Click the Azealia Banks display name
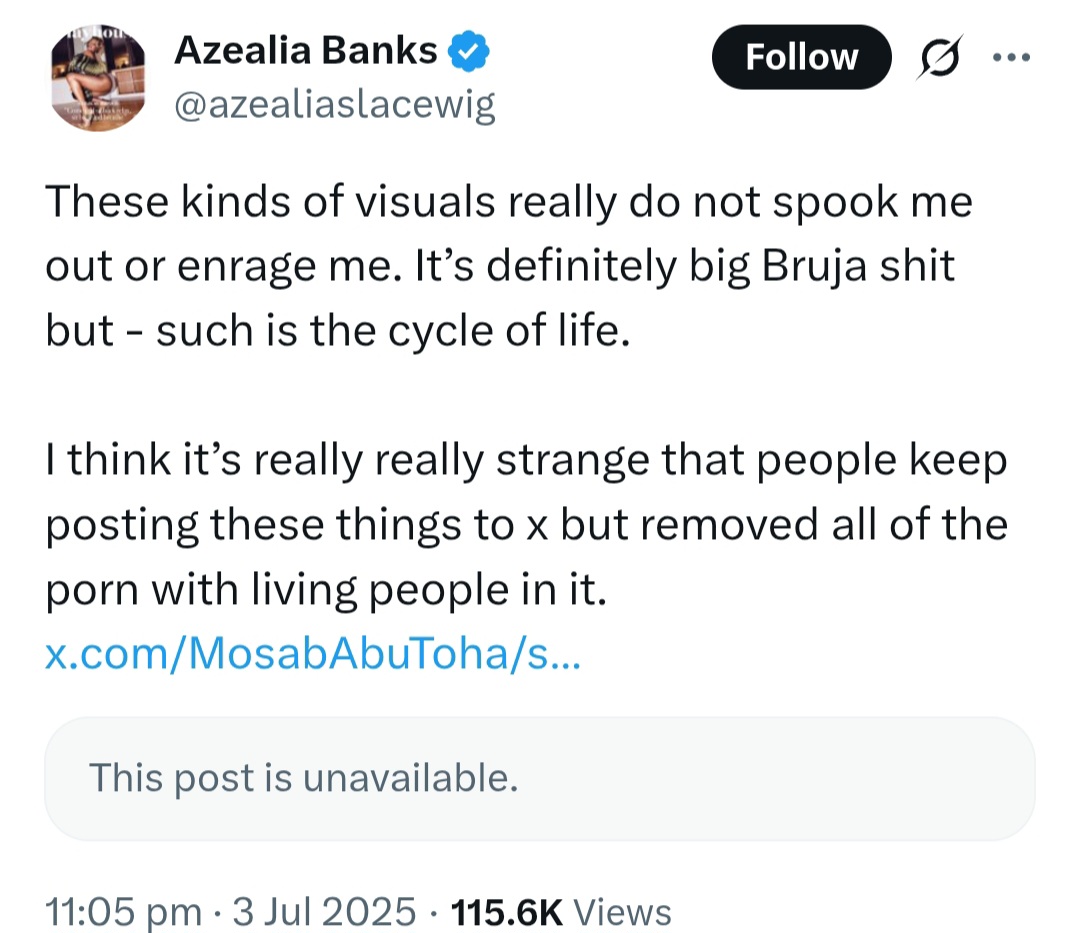Image resolution: width=1080 pixels, height=933 pixels. pyautogui.click(x=306, y=49)
